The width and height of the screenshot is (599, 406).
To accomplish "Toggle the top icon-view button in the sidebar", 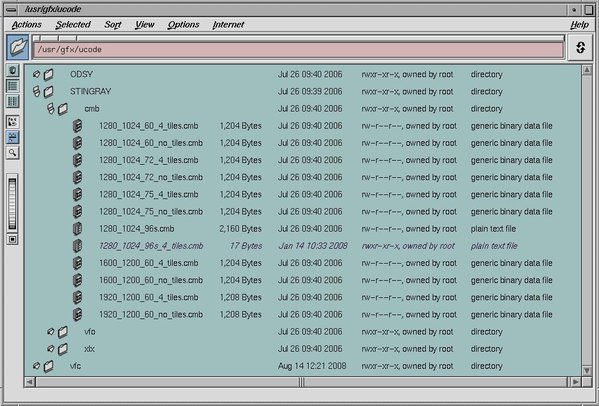I will (13, 71).
